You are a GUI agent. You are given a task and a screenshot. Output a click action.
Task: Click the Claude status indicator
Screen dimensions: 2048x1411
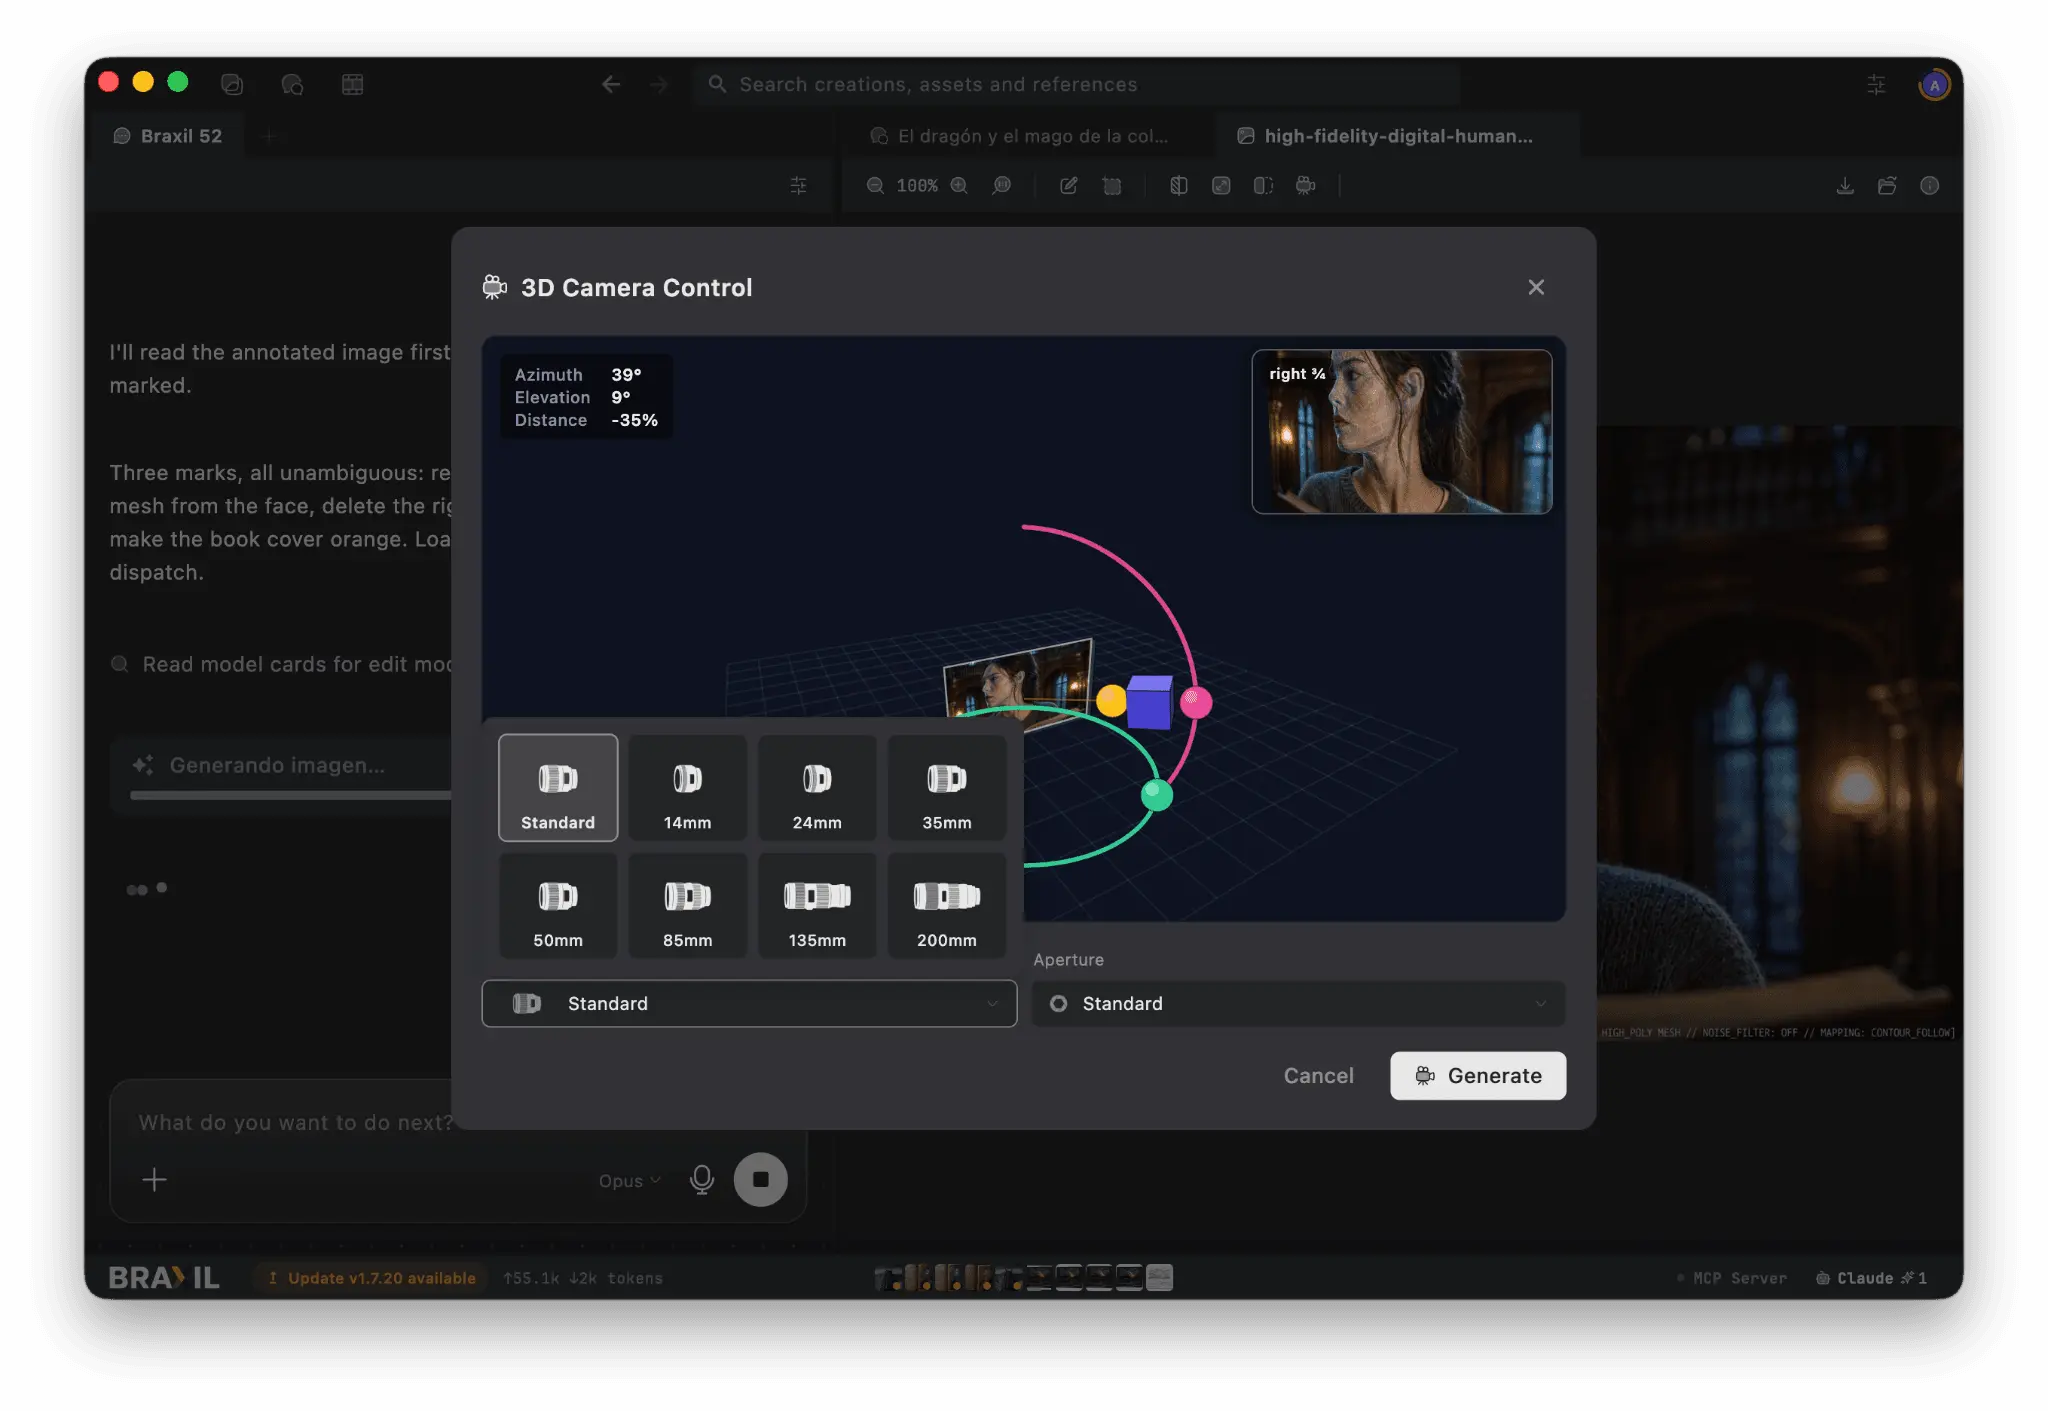1871,1278
